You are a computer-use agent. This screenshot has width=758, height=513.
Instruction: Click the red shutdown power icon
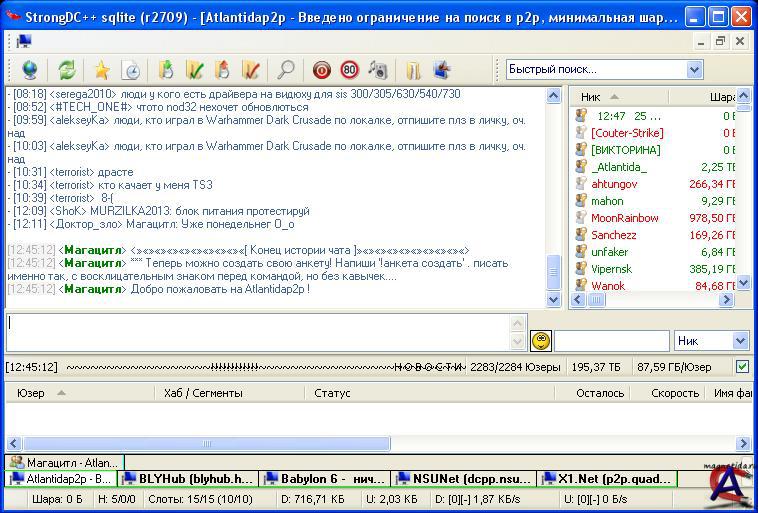click(x=321, y=70)
